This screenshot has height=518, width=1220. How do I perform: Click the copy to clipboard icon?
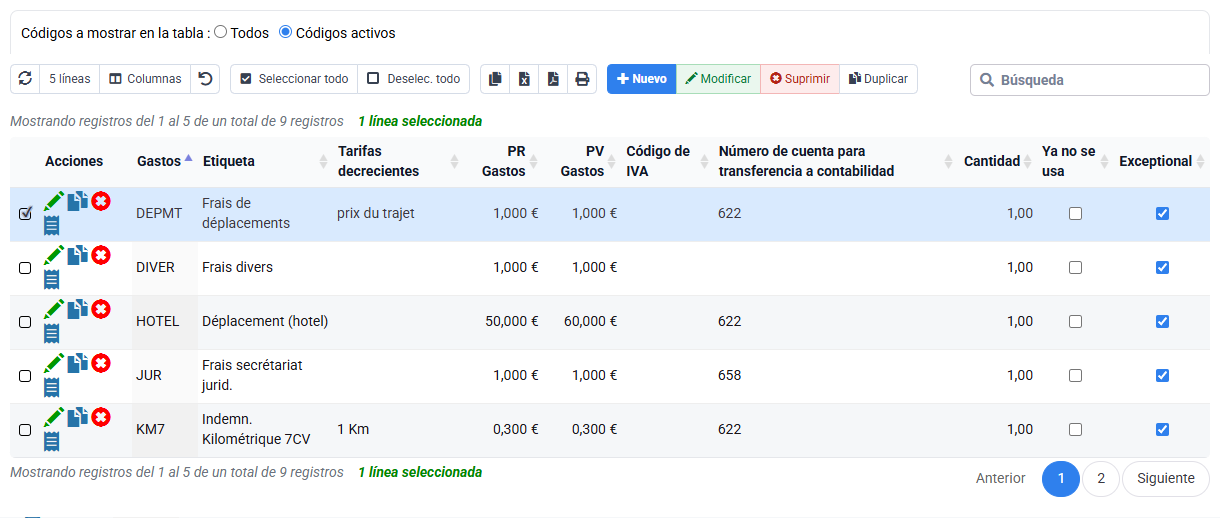pos(495,80)
